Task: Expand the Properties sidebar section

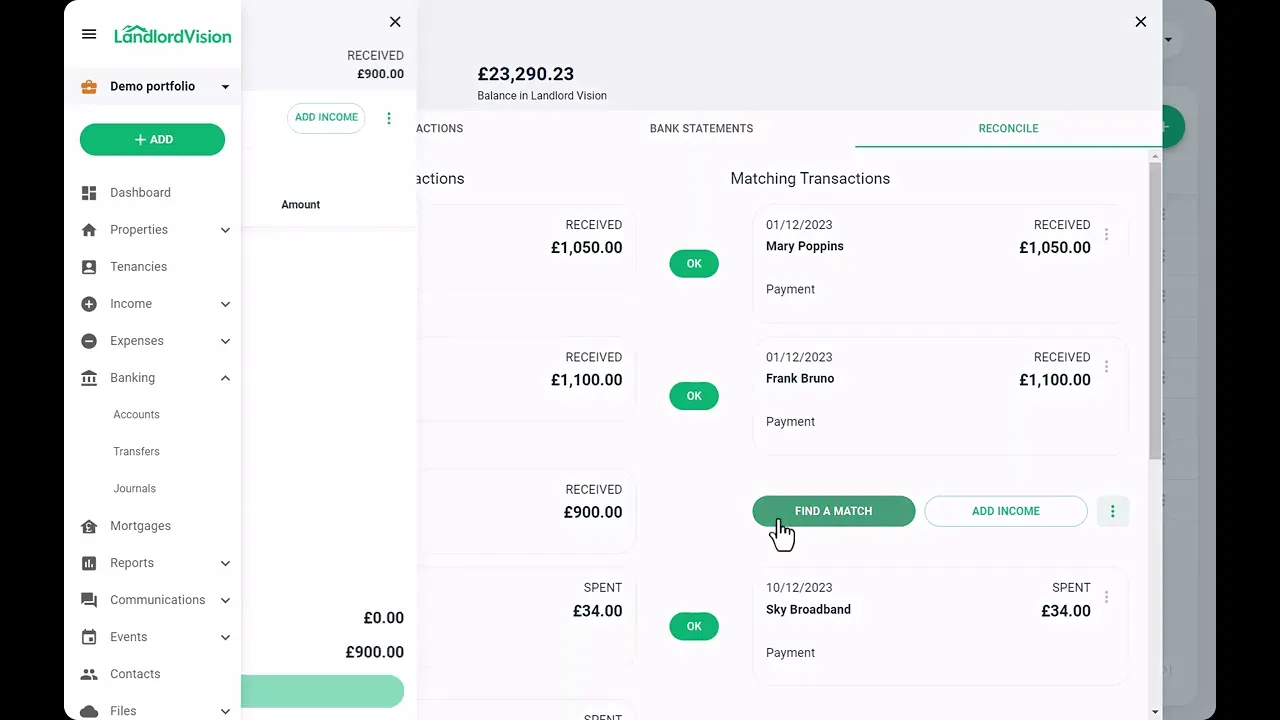Action: point(225,230)
